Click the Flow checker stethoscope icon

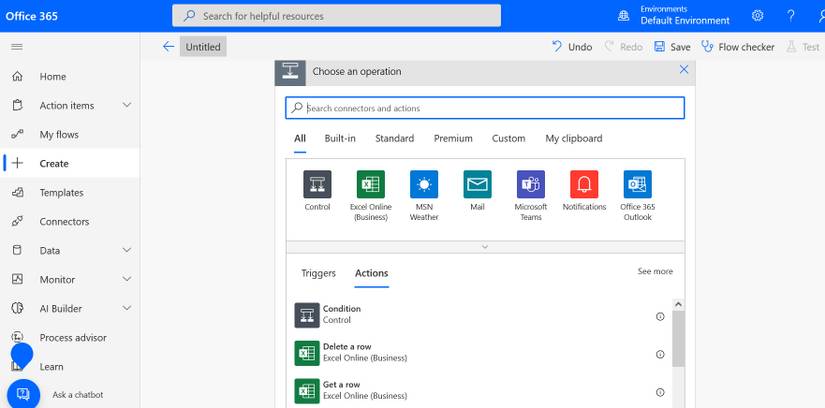(708, 47)
